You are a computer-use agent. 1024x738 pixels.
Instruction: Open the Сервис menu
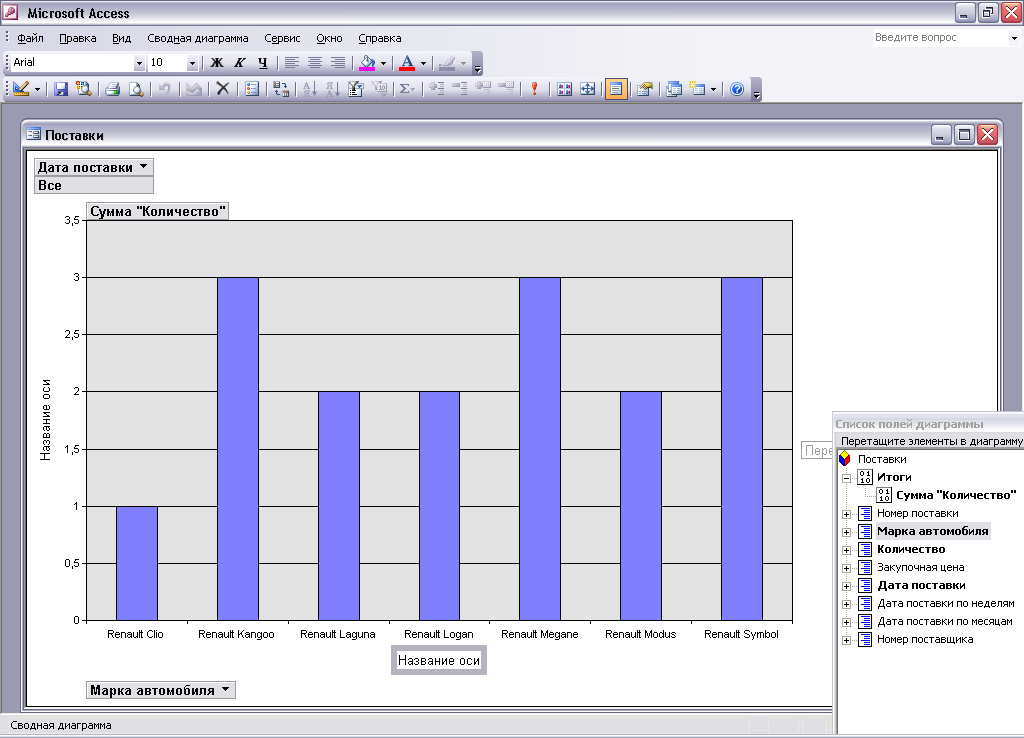(282, 39)
